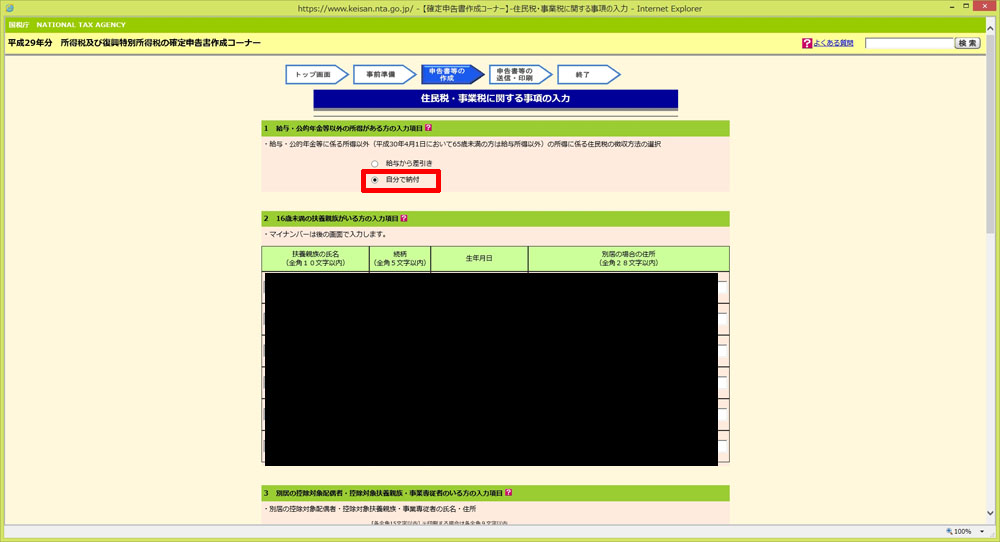The width and height of the screenshot is (1000, 542).
Task: Click the zoom magnifier icon in status bar
Action: point(949,531)
